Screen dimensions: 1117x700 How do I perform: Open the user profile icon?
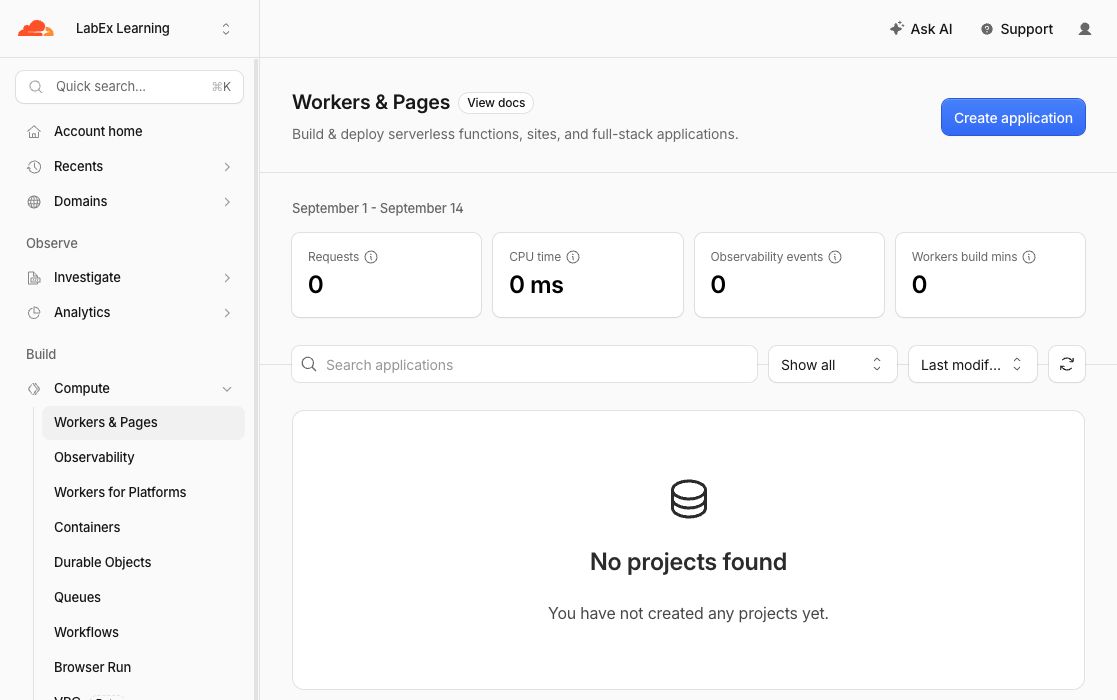tap(1084, 29)
